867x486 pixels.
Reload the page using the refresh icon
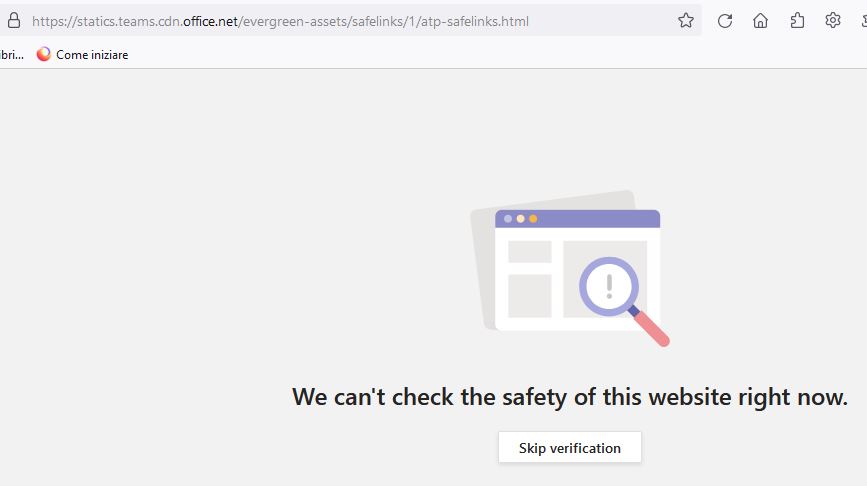725,21
